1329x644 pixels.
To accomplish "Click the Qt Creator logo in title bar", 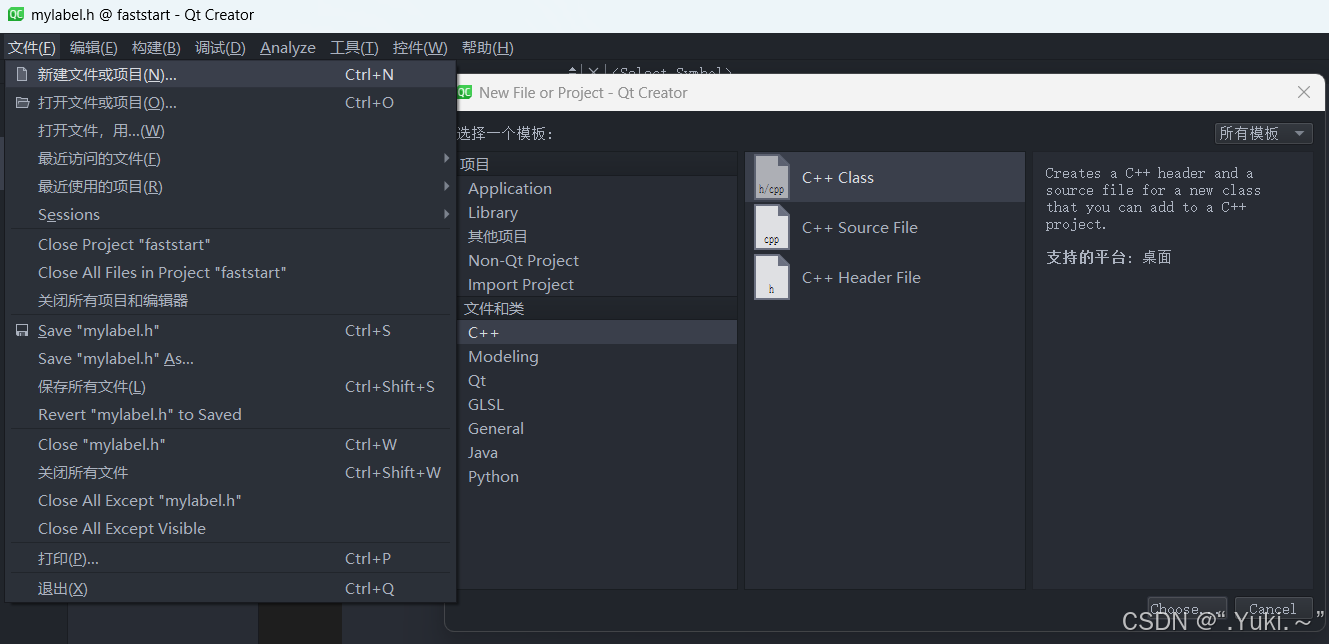I will pos(16,14).
